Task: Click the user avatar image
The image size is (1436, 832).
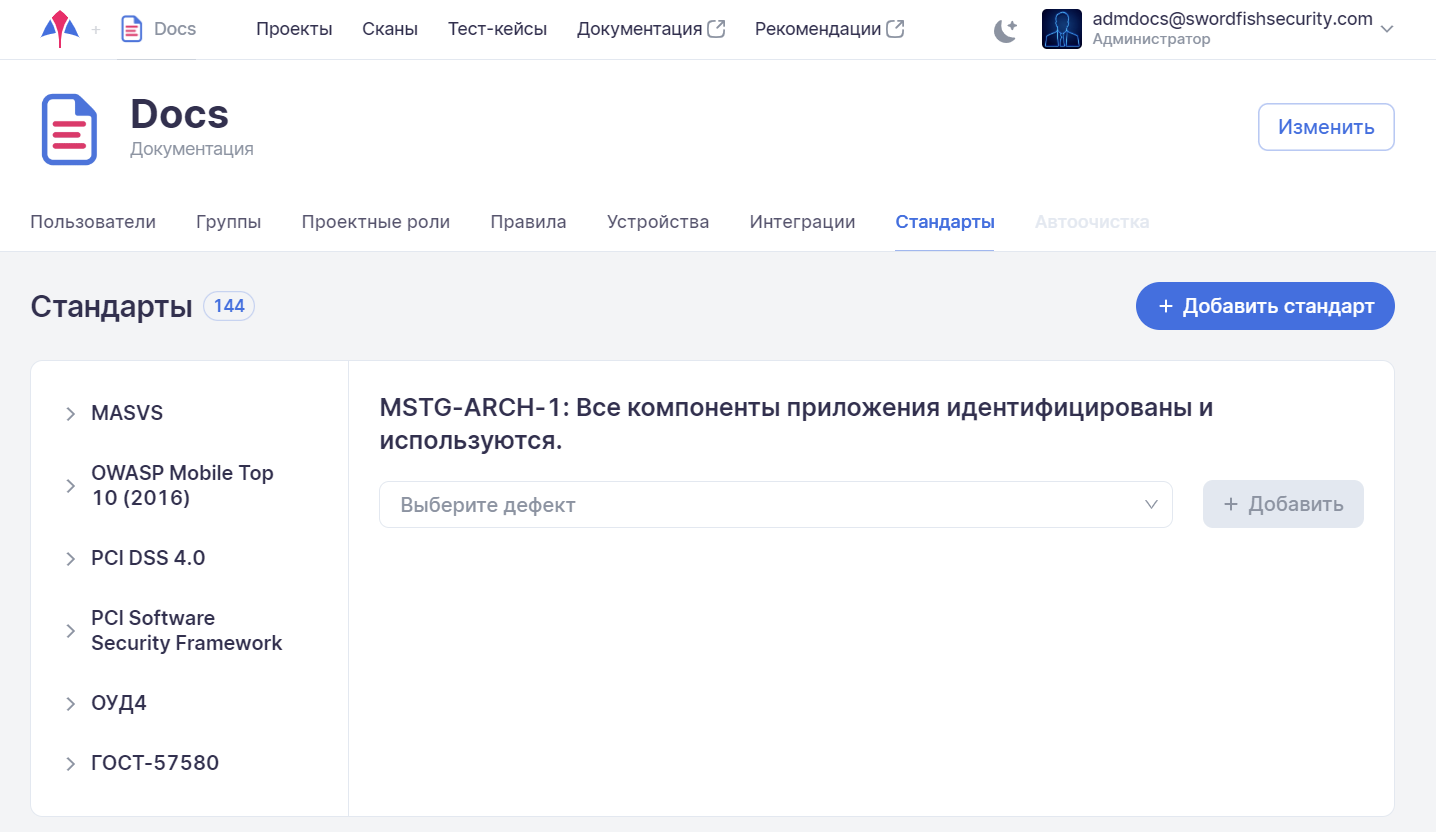Action: 1061,29
